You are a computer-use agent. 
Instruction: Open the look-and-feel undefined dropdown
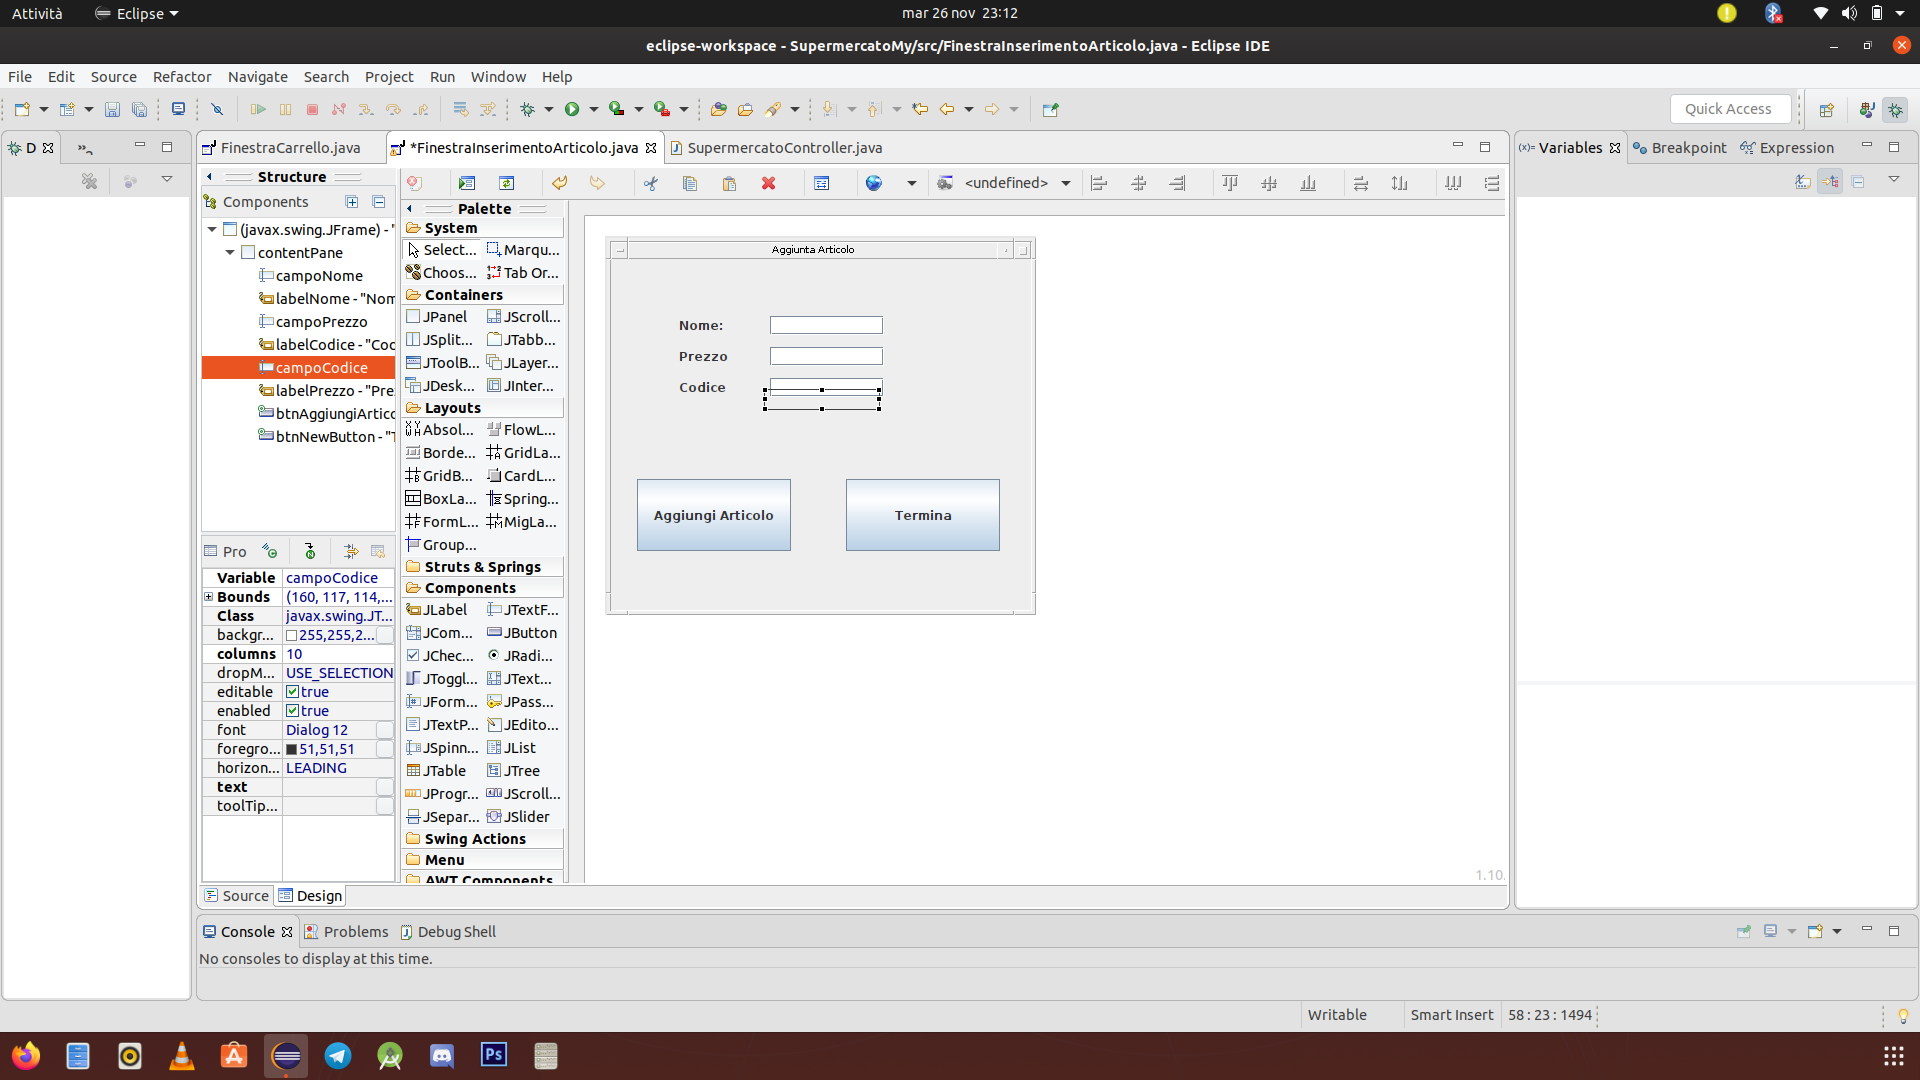click(1066, 183)
